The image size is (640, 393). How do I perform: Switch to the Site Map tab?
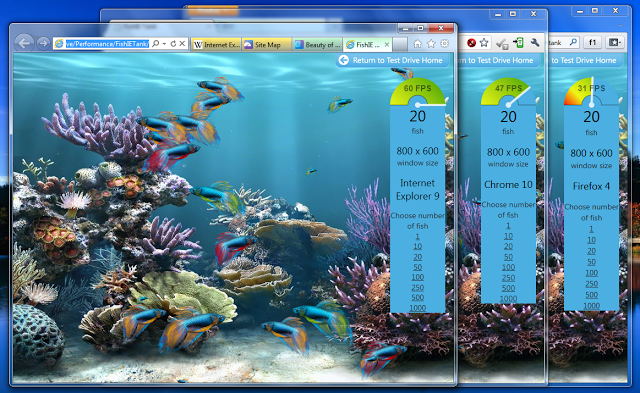pyautogui.click(x=267, y=44)
